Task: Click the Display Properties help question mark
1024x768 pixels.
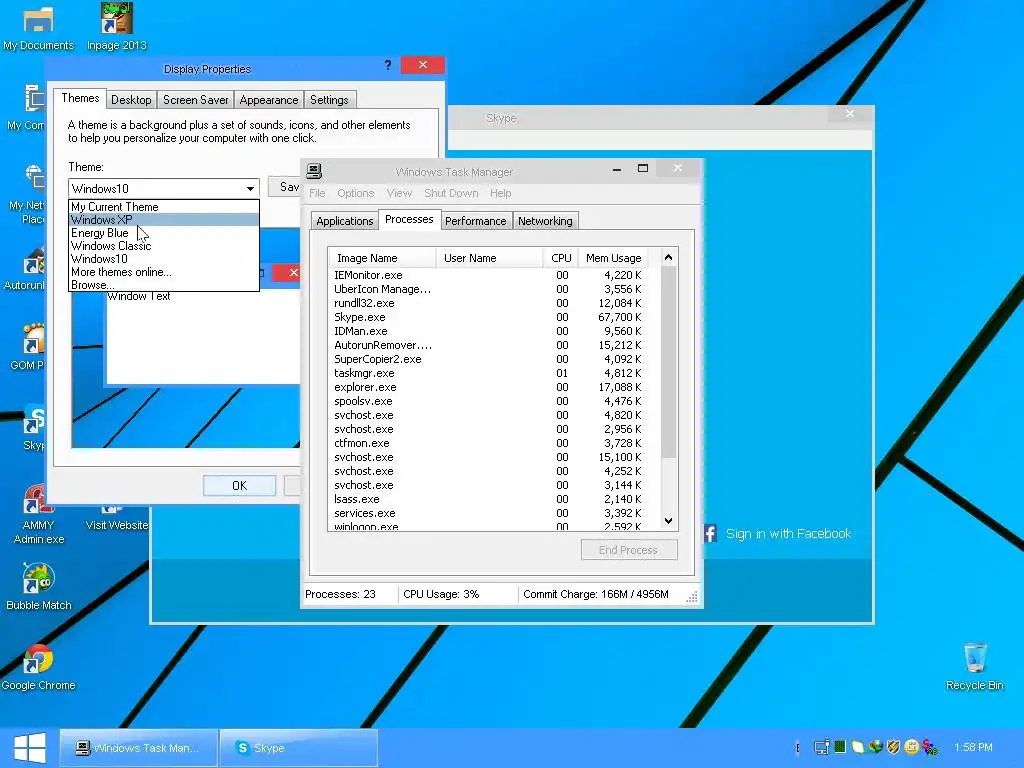Action: 388,65
